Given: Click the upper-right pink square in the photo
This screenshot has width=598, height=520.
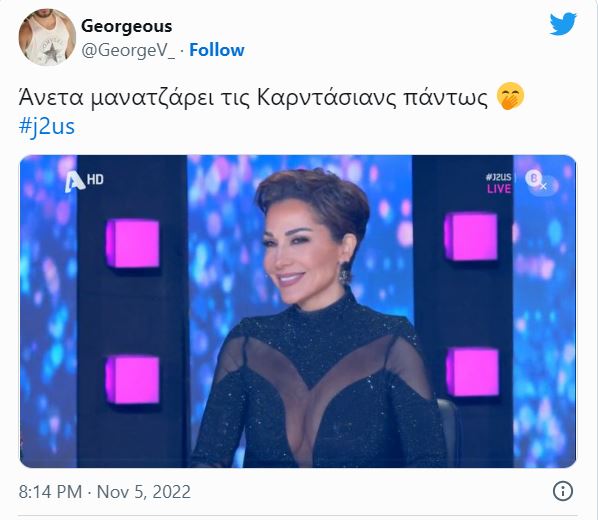Looking at the screenshot, I should [x=471, y=237].
